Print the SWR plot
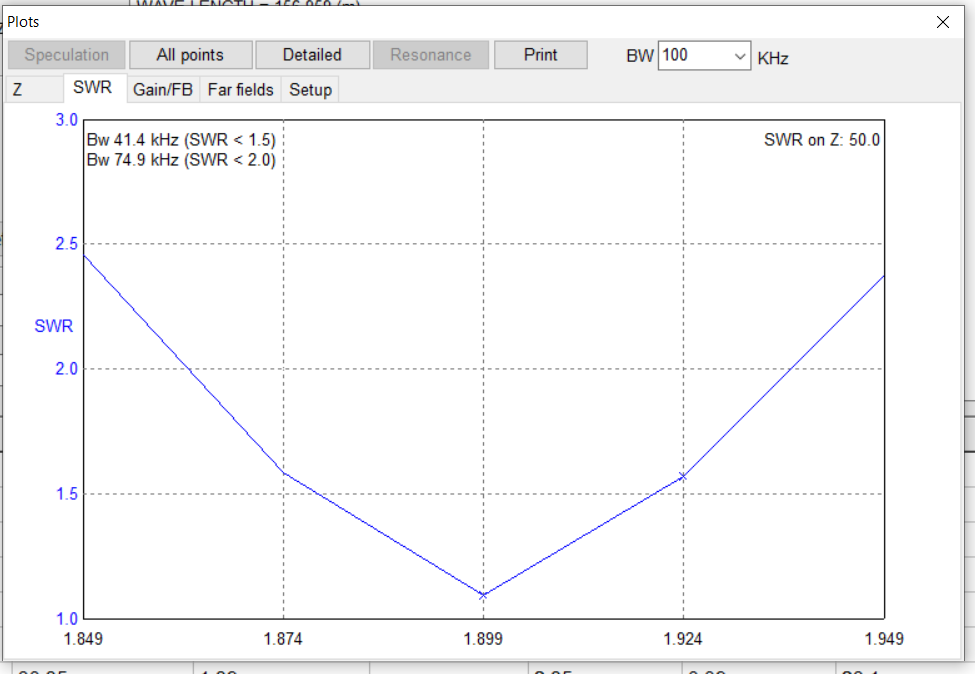The width and height of the screenshot is (975, 674). tap(540, 55)
